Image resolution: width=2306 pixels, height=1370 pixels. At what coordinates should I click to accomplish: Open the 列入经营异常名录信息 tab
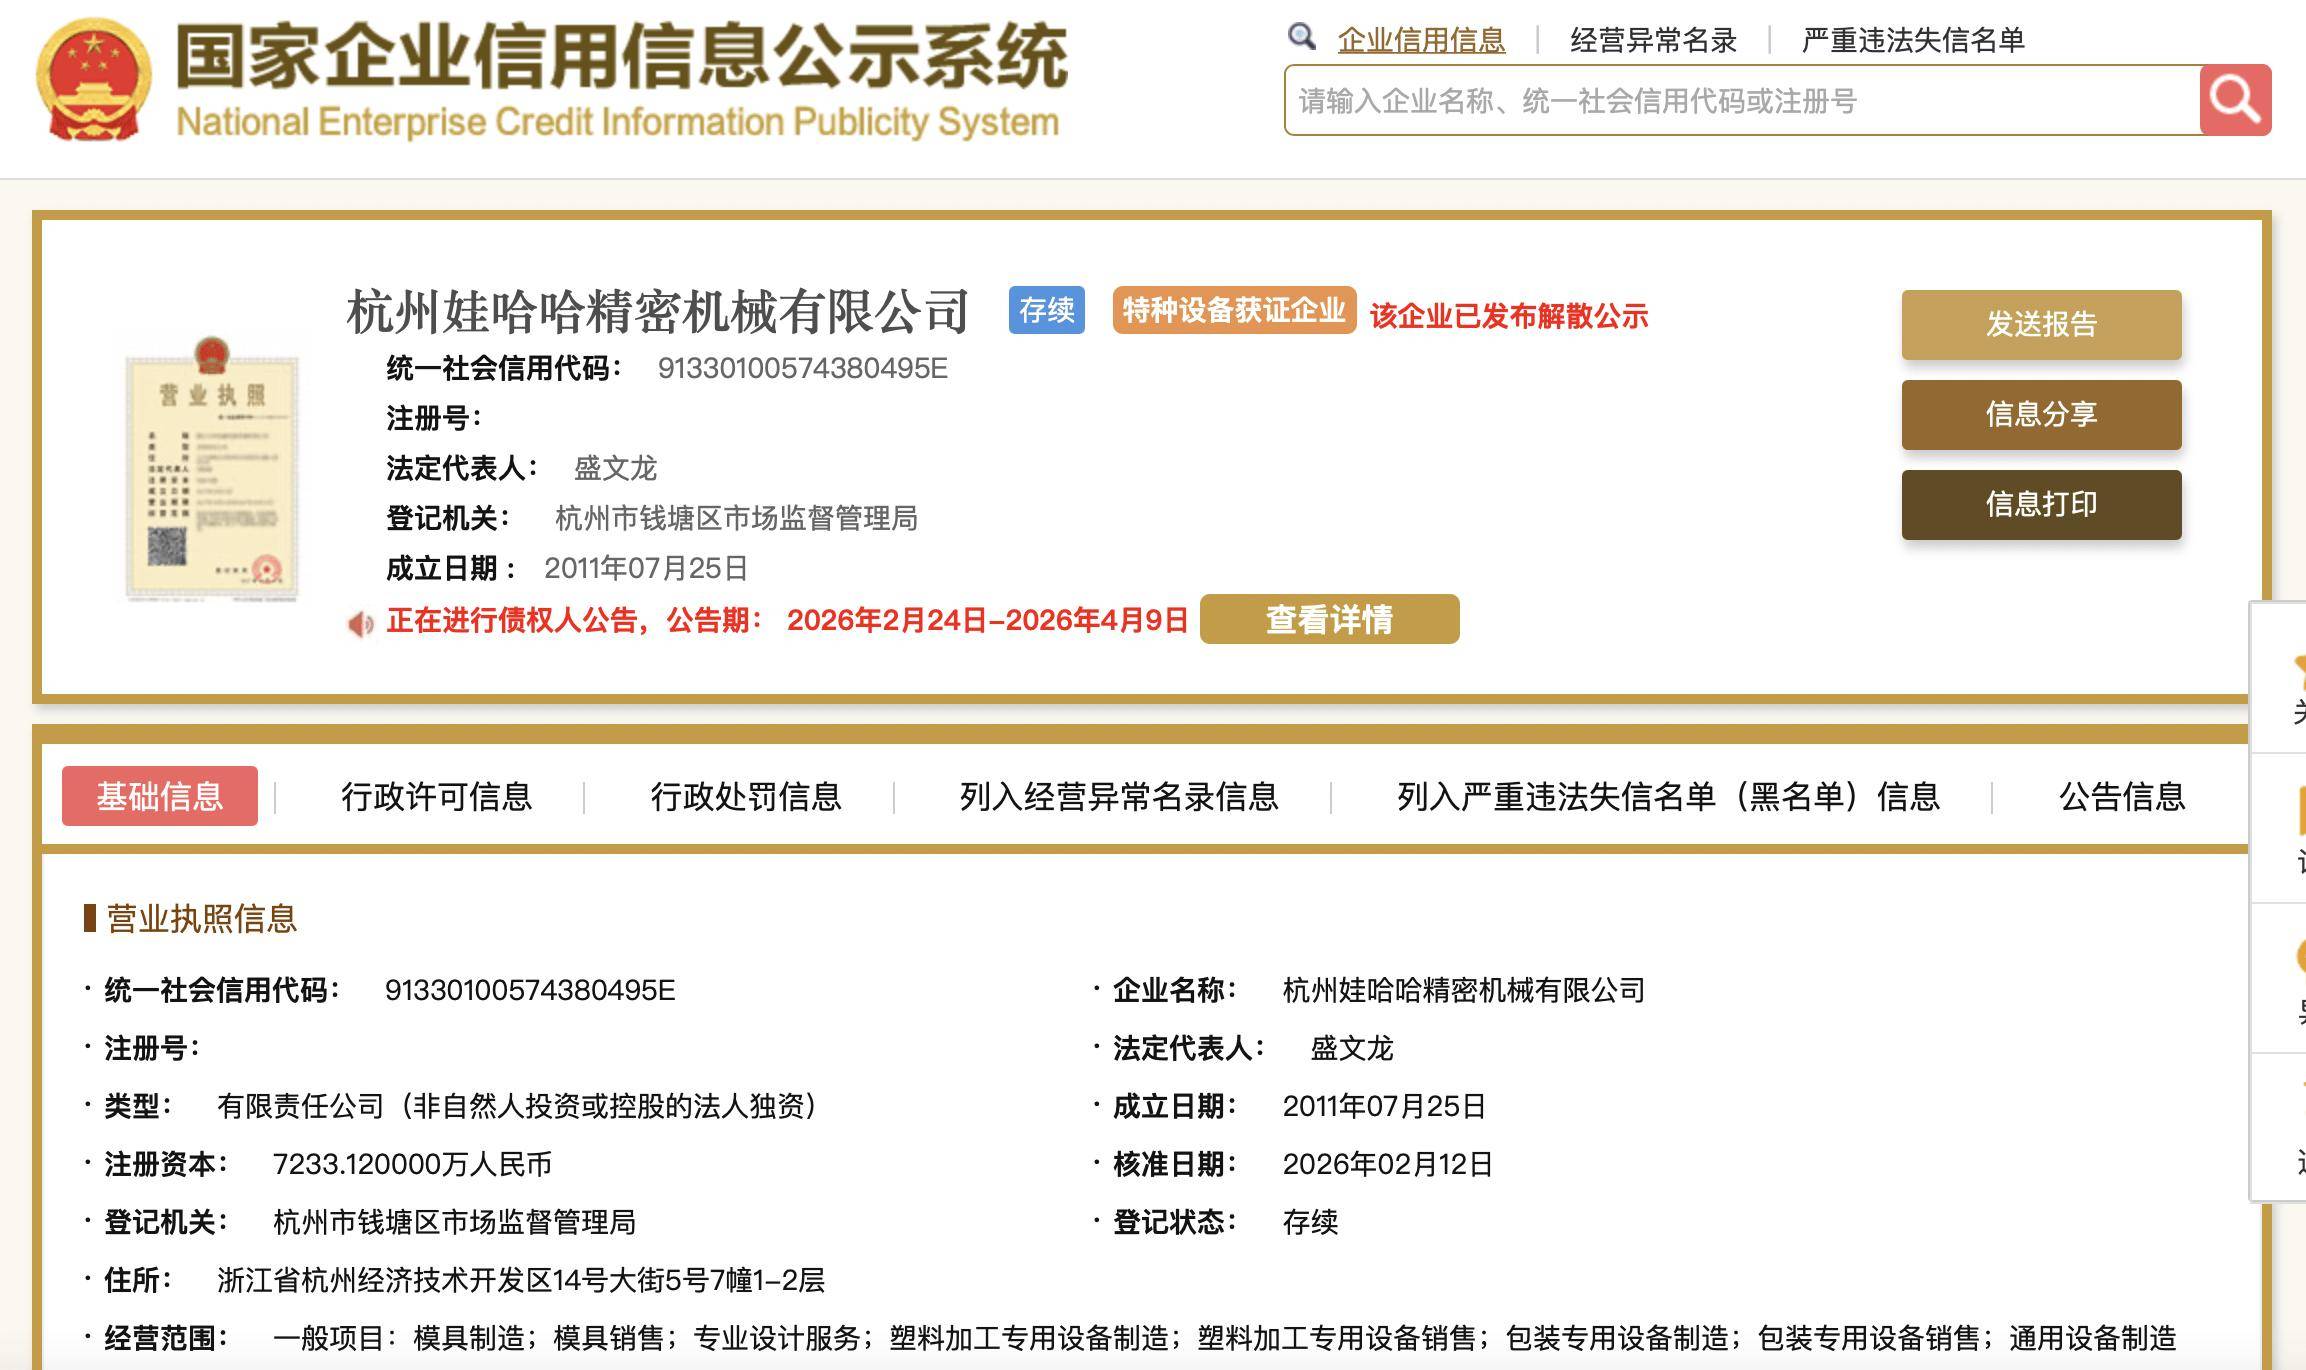coord(1118,796)
